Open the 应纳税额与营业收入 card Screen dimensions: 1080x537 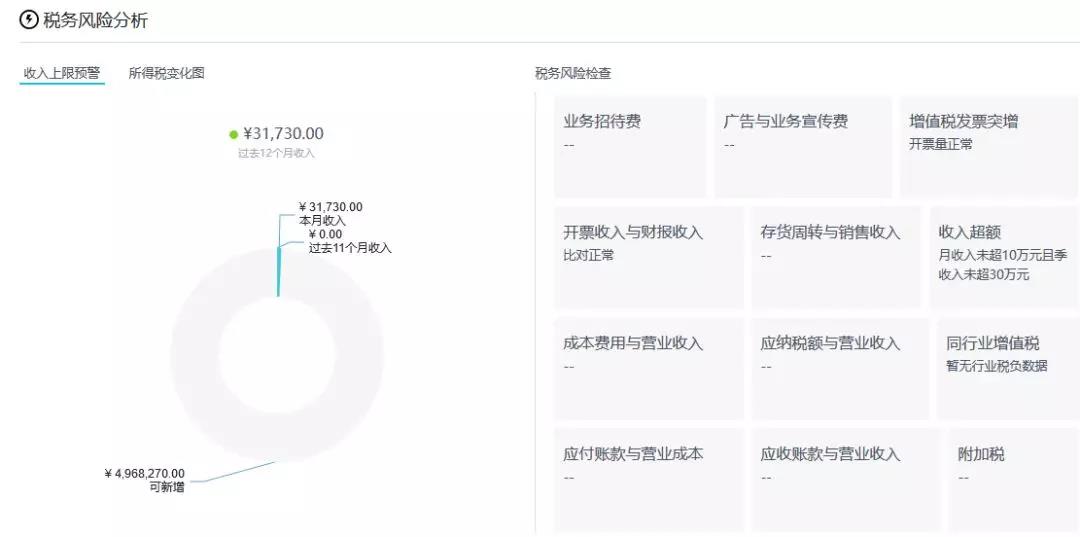point(840,368)
